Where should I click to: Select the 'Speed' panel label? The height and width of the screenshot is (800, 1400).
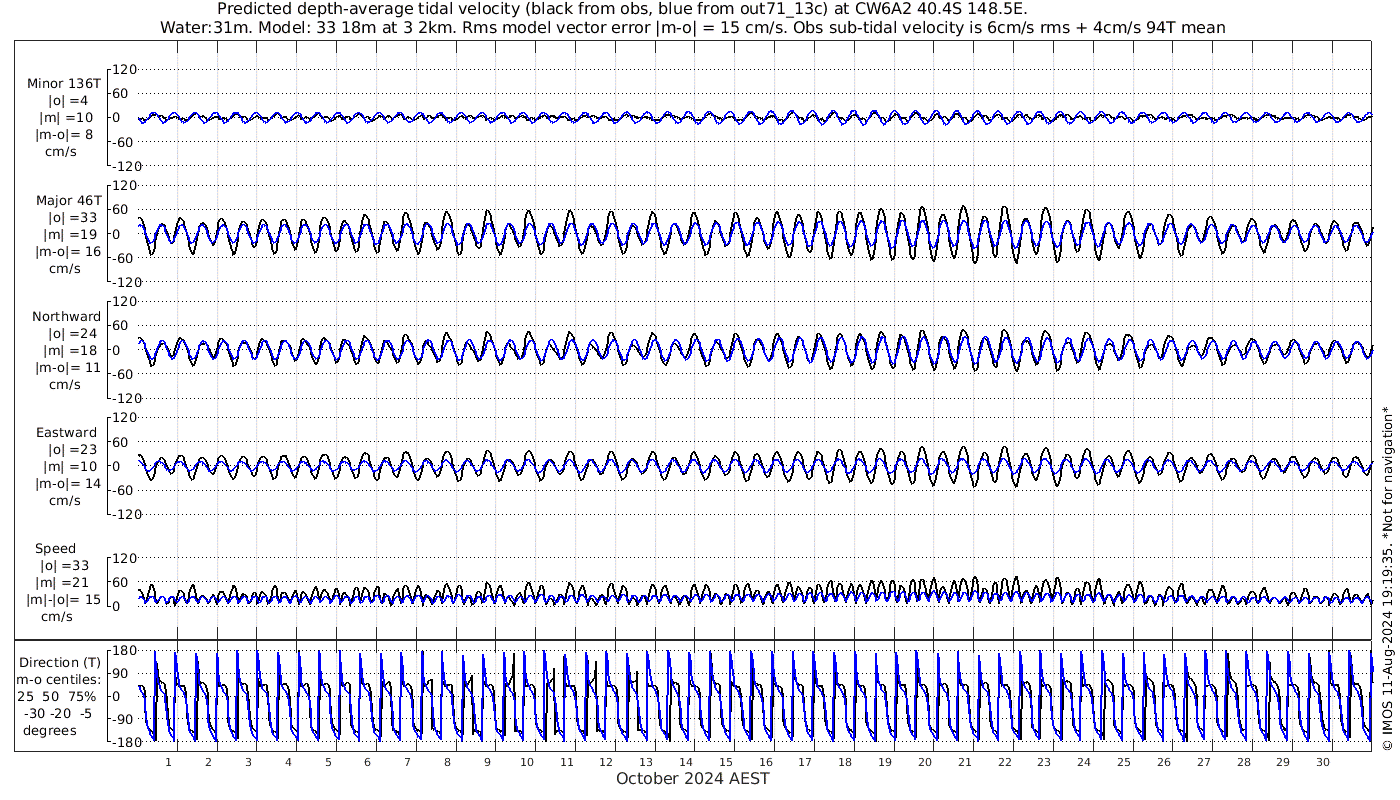pos(55,549)
